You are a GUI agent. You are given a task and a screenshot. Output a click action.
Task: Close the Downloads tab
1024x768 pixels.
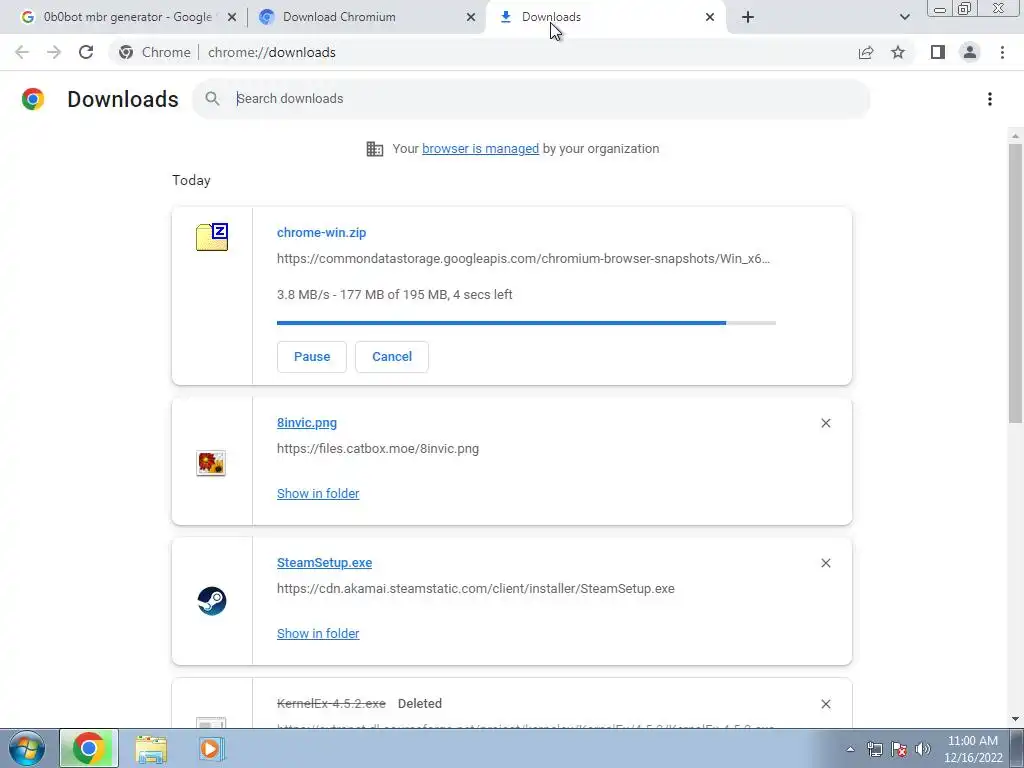pos(710,17)
